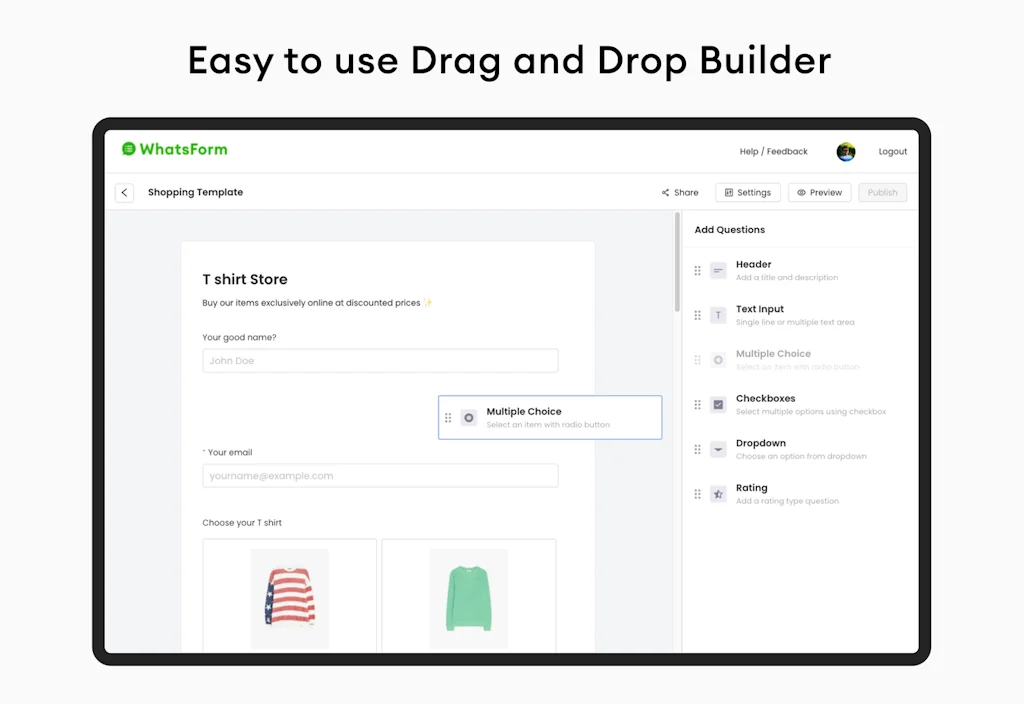Grab the drag handle beside Rating
1024x704 pixels.
(x=698, y=494)
